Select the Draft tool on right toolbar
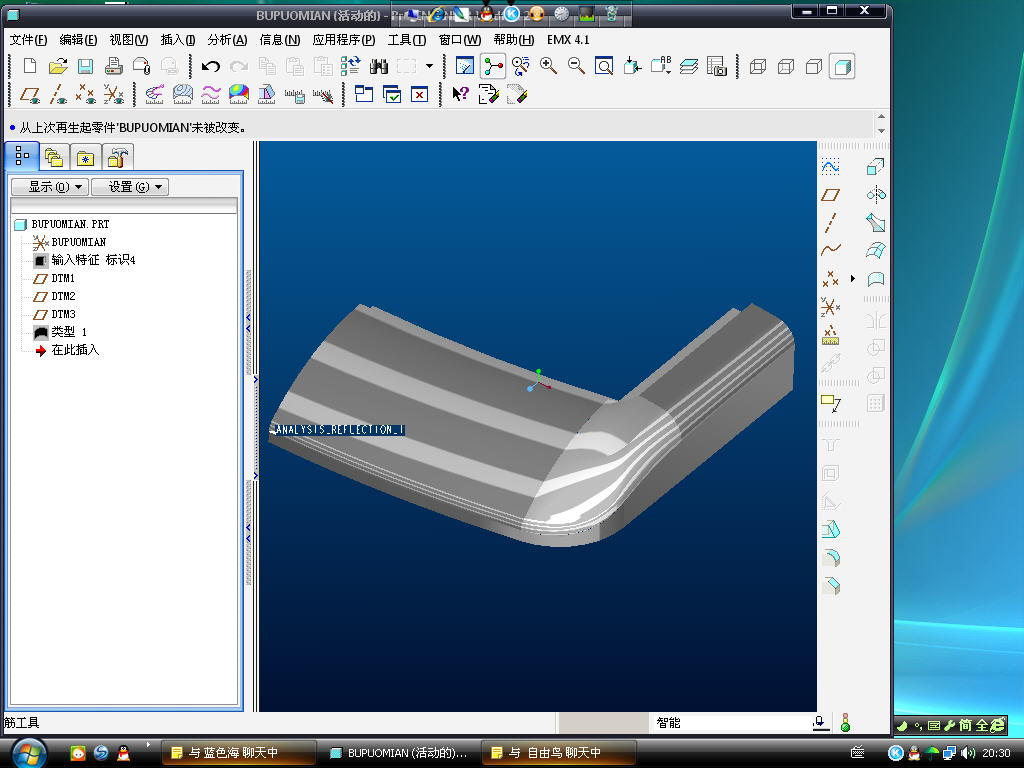The image size is (1024, 768). coord(831,530)
